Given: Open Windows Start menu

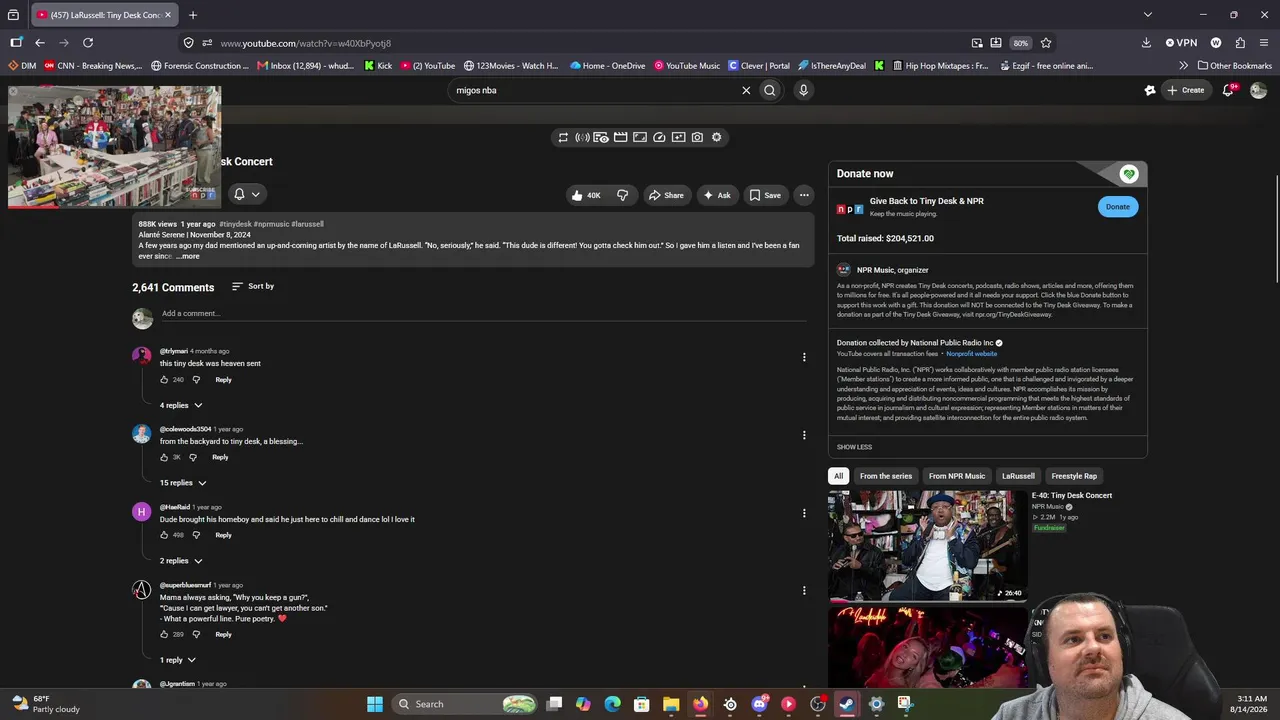Looking at the screenshot, I should pos(375,704).
